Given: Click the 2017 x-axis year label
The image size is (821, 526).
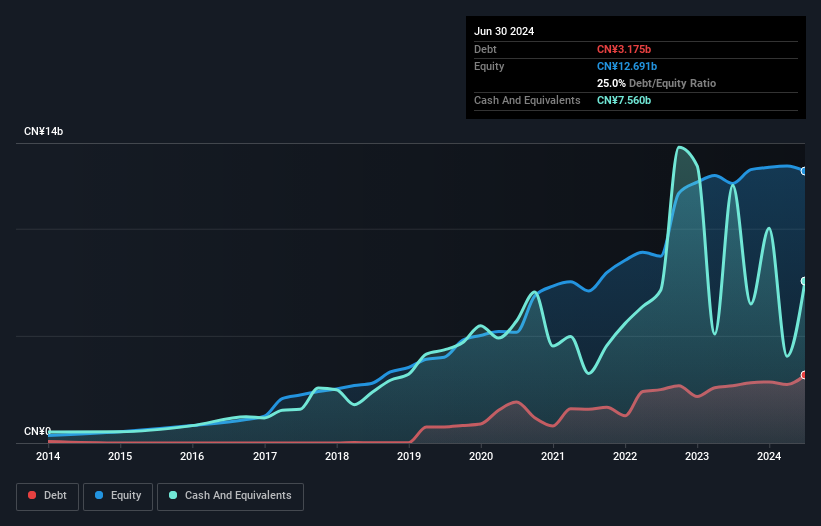Looking at the screenshot, I should (265, 456).
